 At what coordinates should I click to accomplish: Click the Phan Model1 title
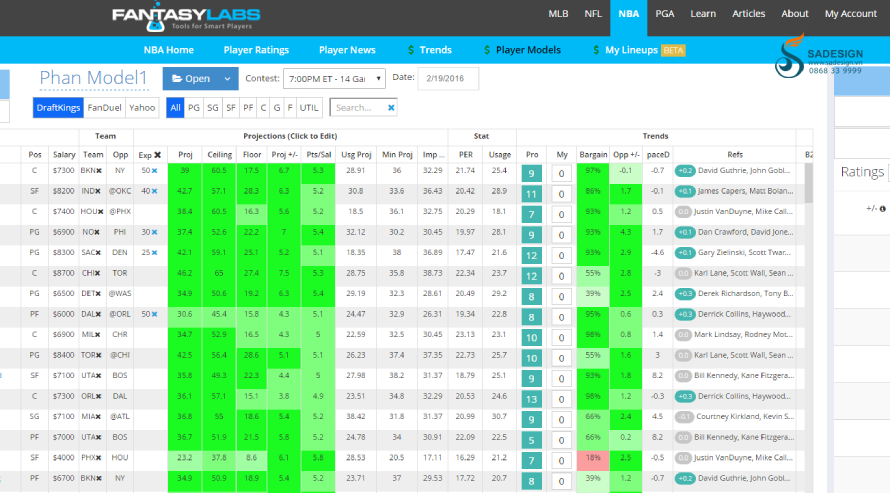coord(94,78)
